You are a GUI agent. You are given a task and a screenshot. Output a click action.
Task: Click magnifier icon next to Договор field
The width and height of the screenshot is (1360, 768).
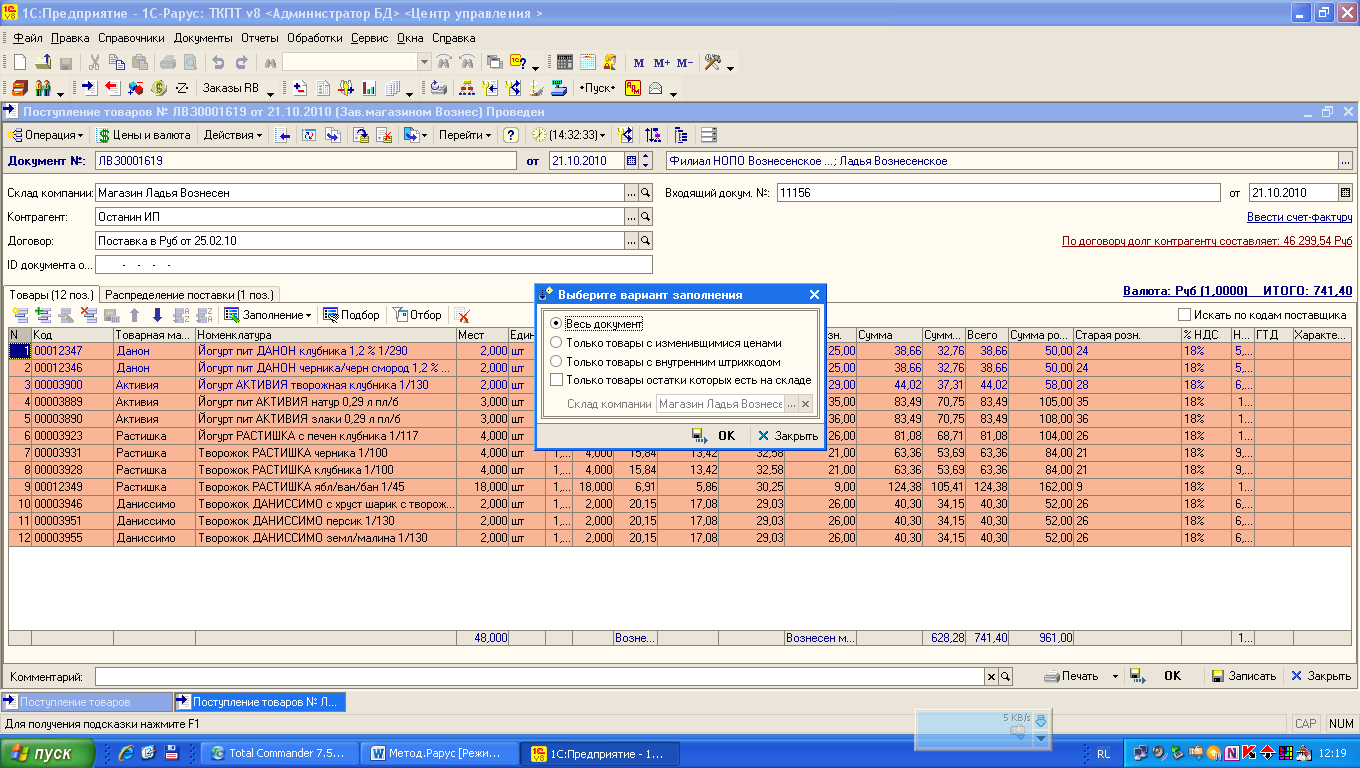pyautogui.click(x=646, y=241)
